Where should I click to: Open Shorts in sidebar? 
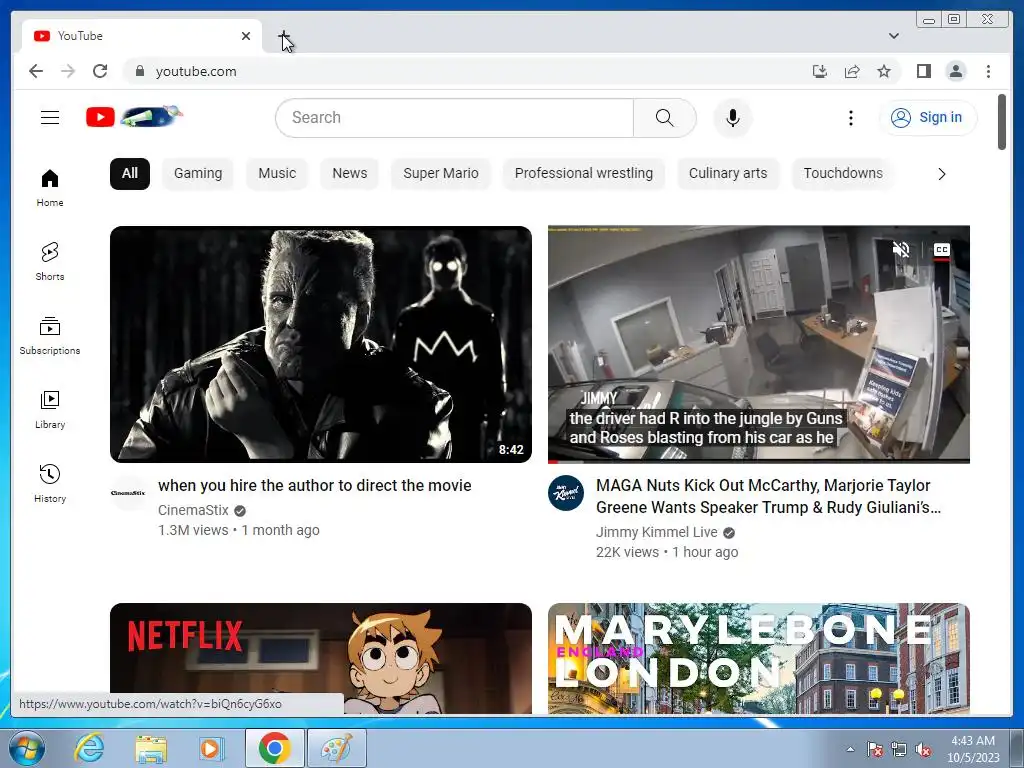[50, 262]
